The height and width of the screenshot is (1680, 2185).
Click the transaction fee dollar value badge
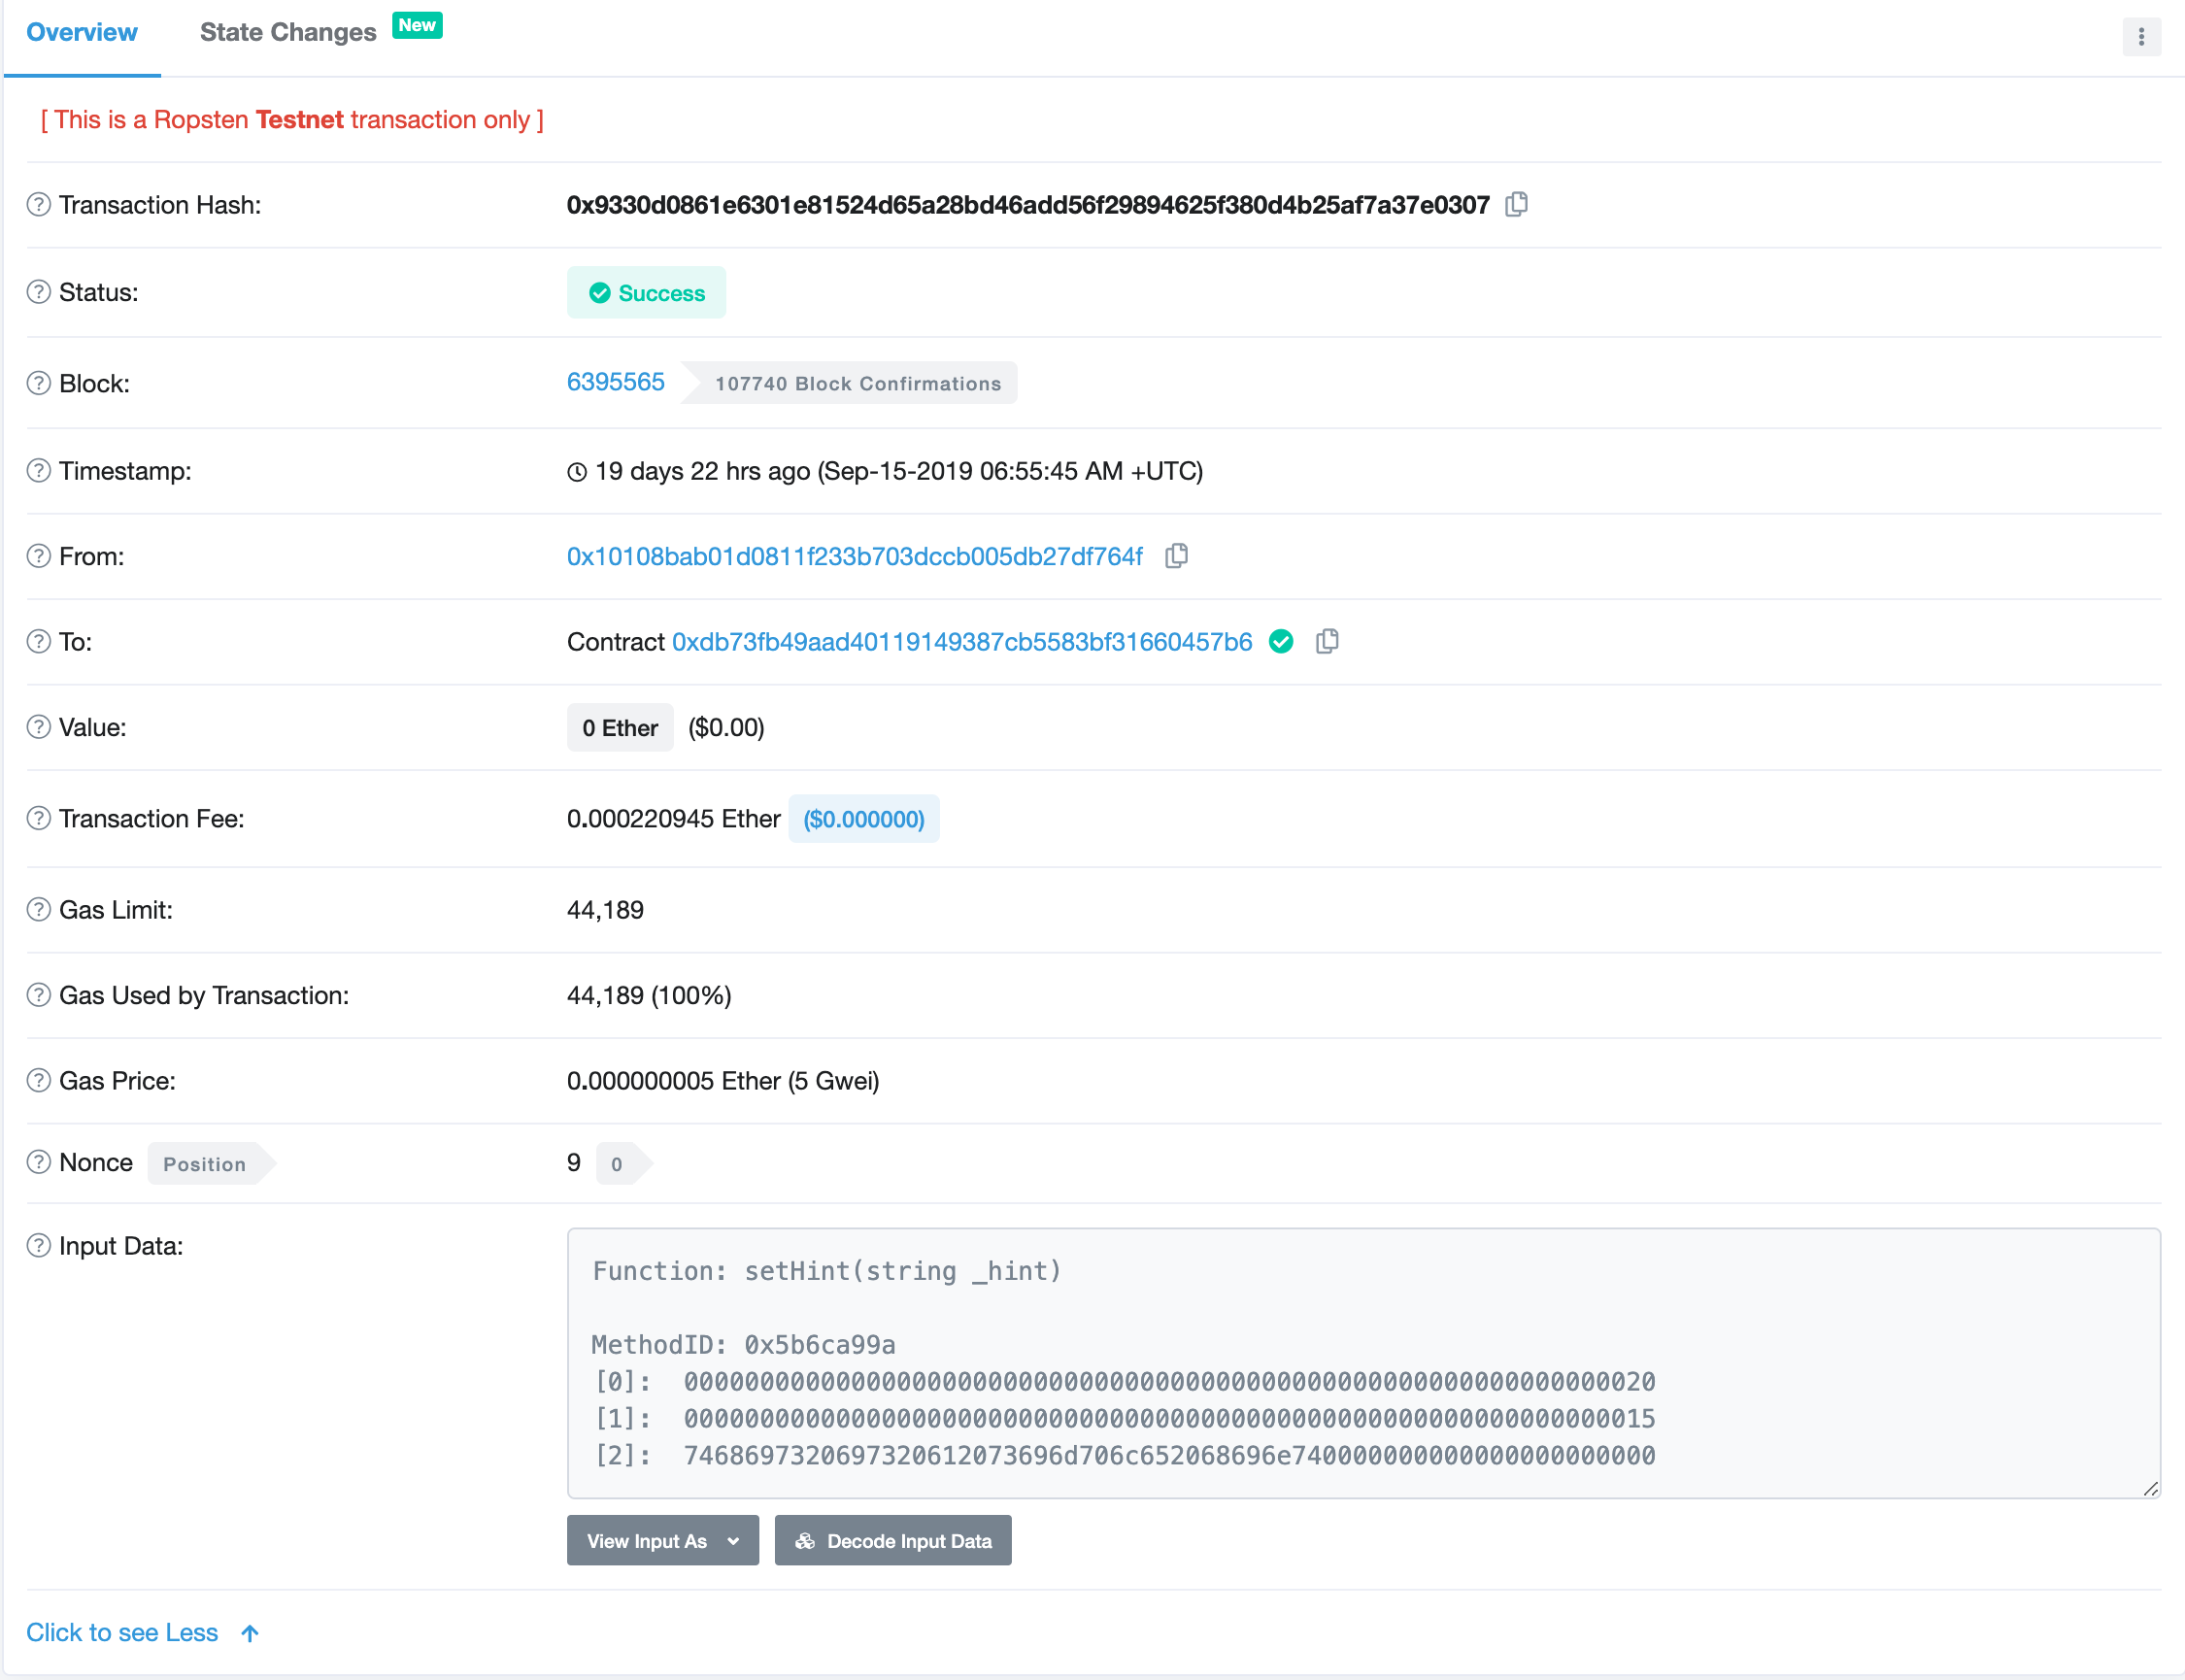[x=863, y=819]
